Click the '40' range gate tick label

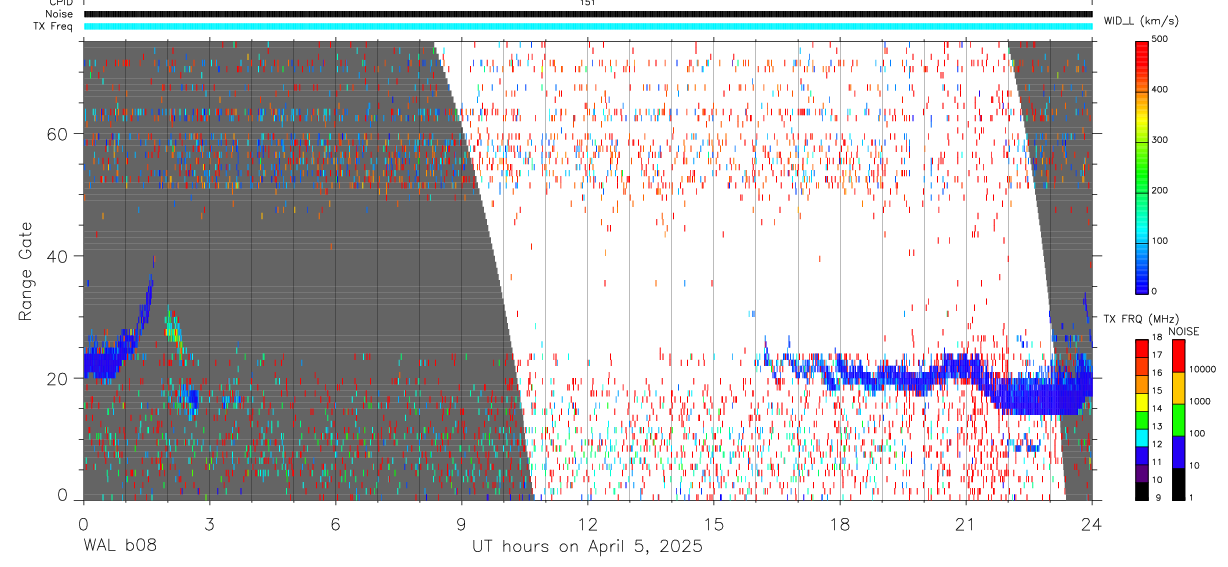pos(58,256)
